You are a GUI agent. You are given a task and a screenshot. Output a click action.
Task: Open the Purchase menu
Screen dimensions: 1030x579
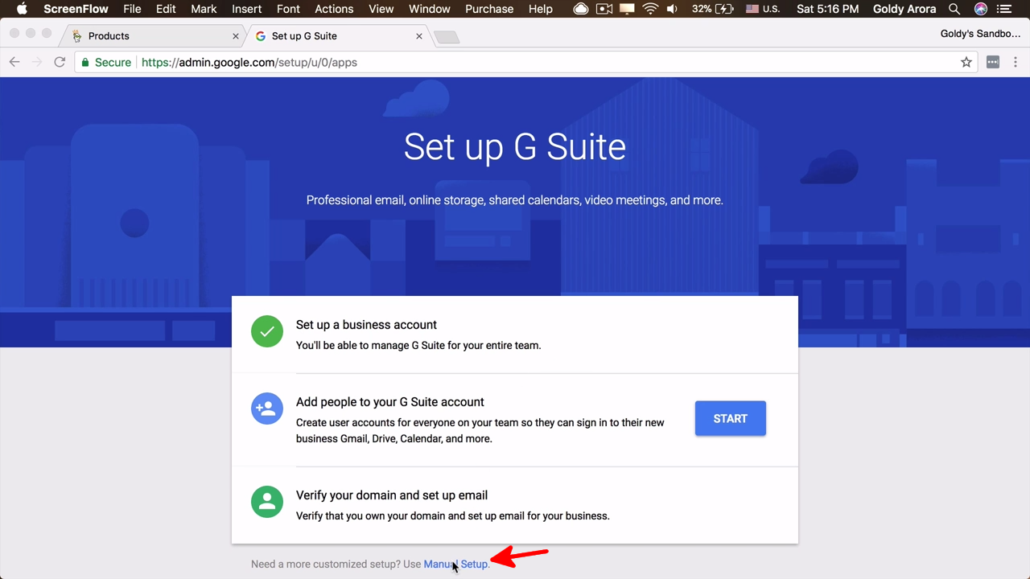489,9
